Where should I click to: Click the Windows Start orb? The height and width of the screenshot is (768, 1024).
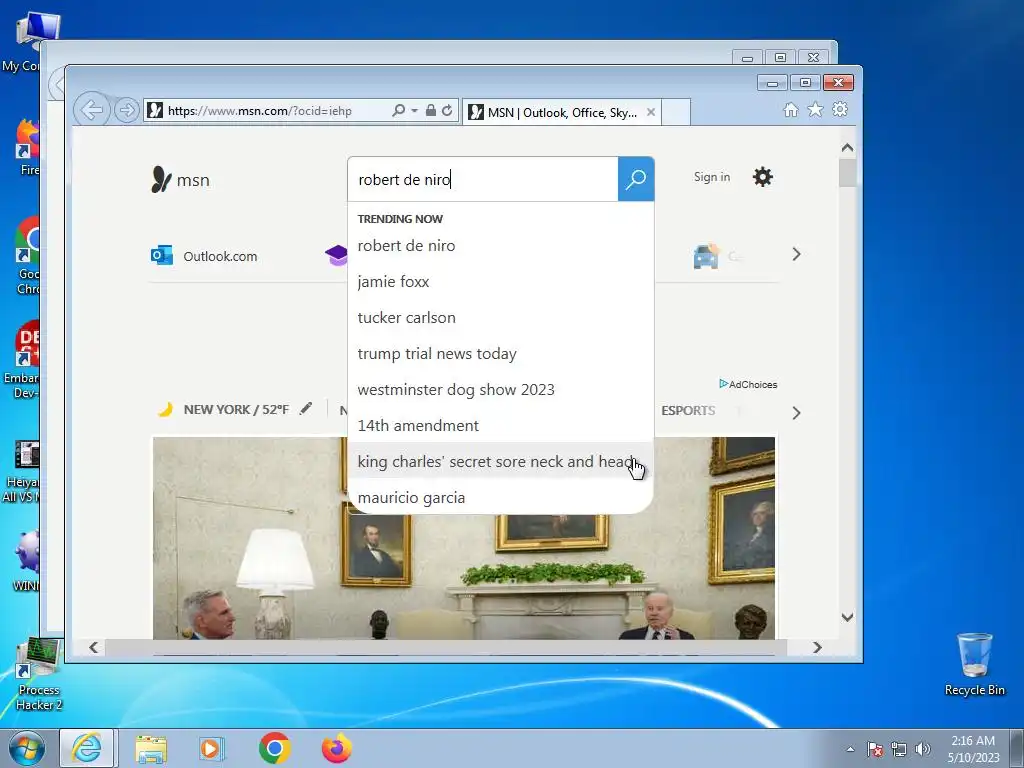point(26,748)
